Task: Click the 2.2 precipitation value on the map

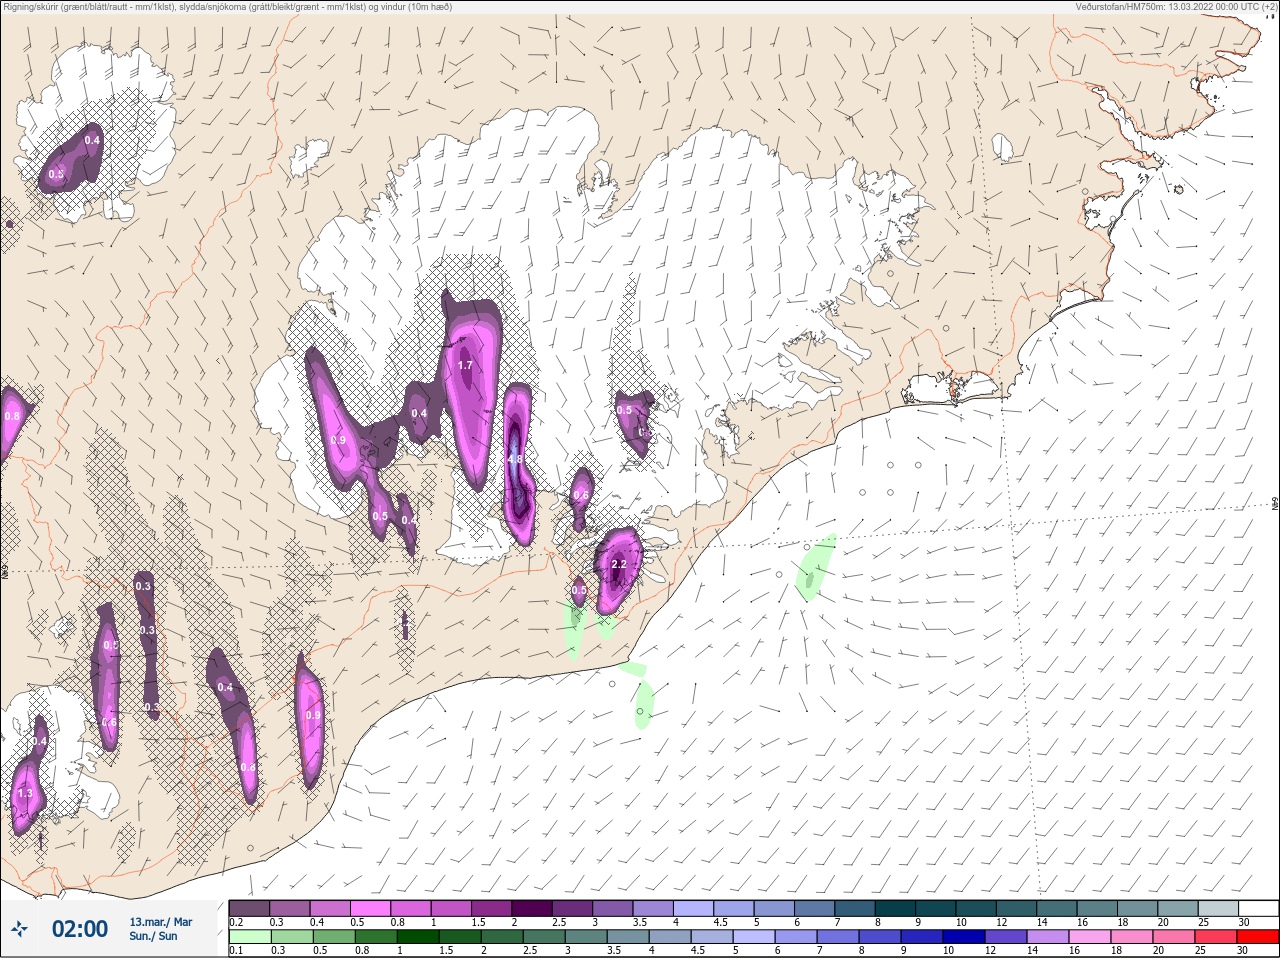Action: tap(618, 564)
